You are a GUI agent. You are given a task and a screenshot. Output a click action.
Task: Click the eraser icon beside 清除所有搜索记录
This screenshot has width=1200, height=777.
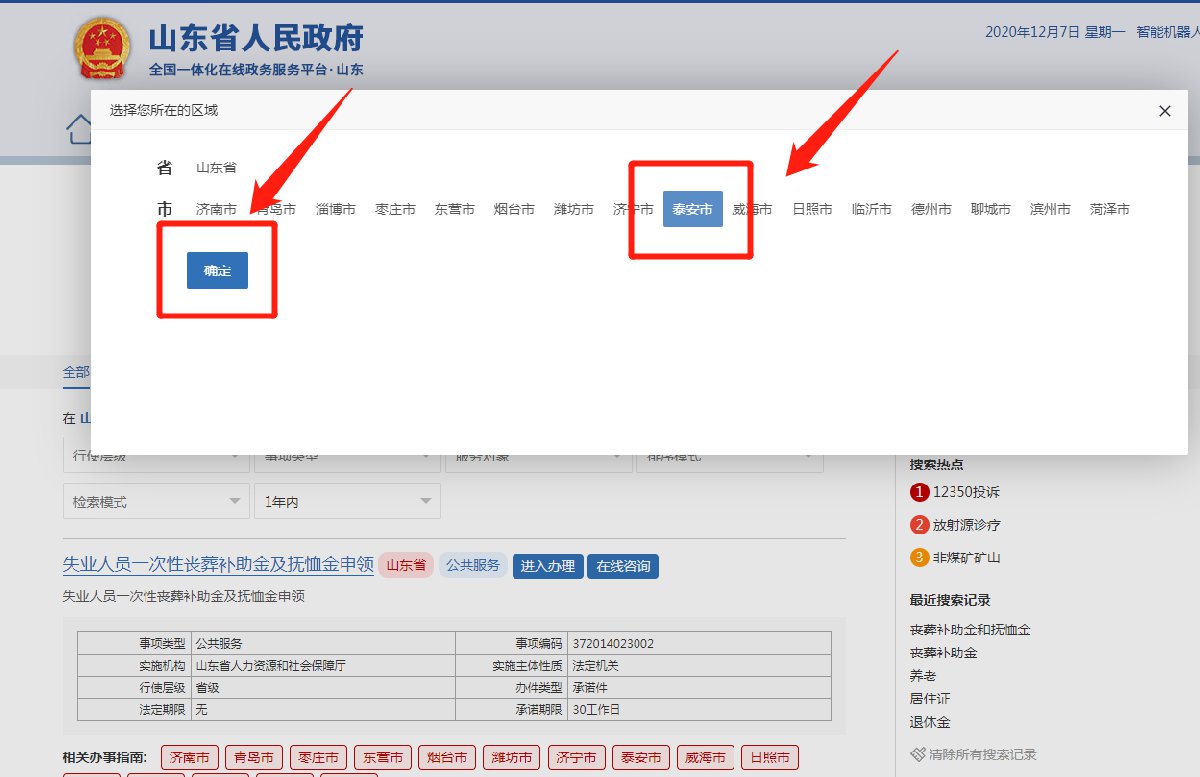point(918,754)
